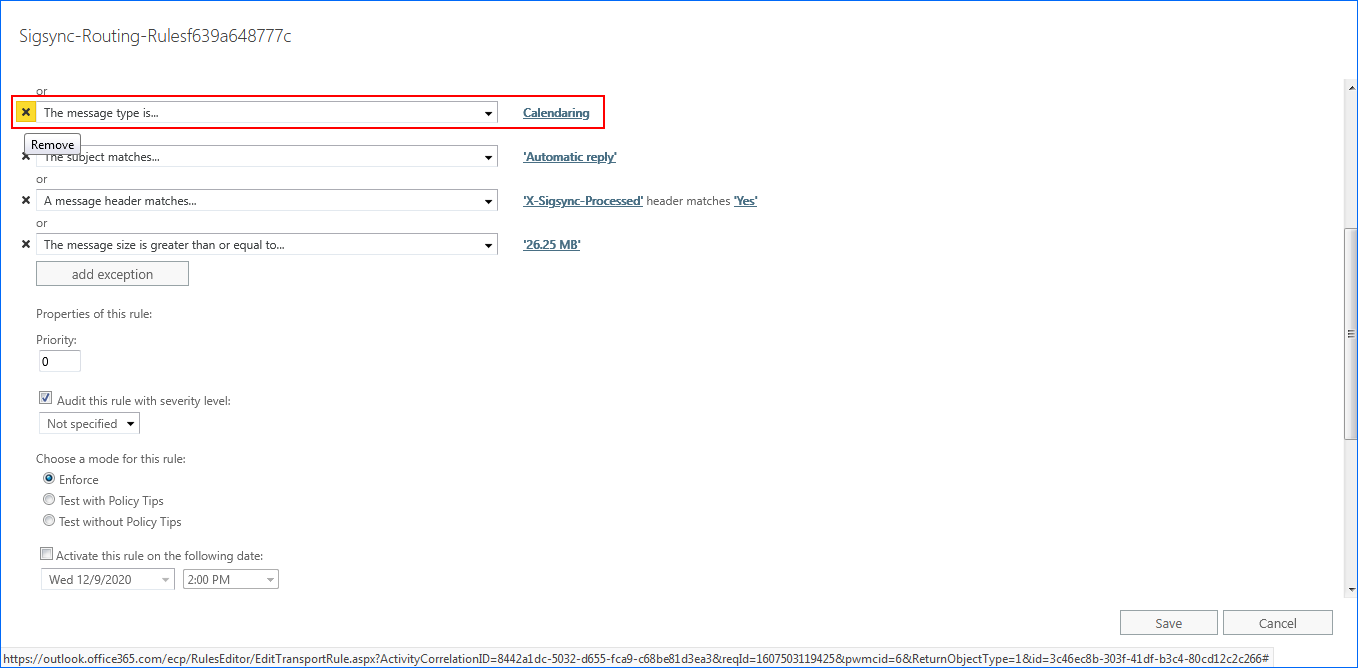Edit the 26.25 MB size value
The image size is (1358, 668).
[x=551, y=245]
